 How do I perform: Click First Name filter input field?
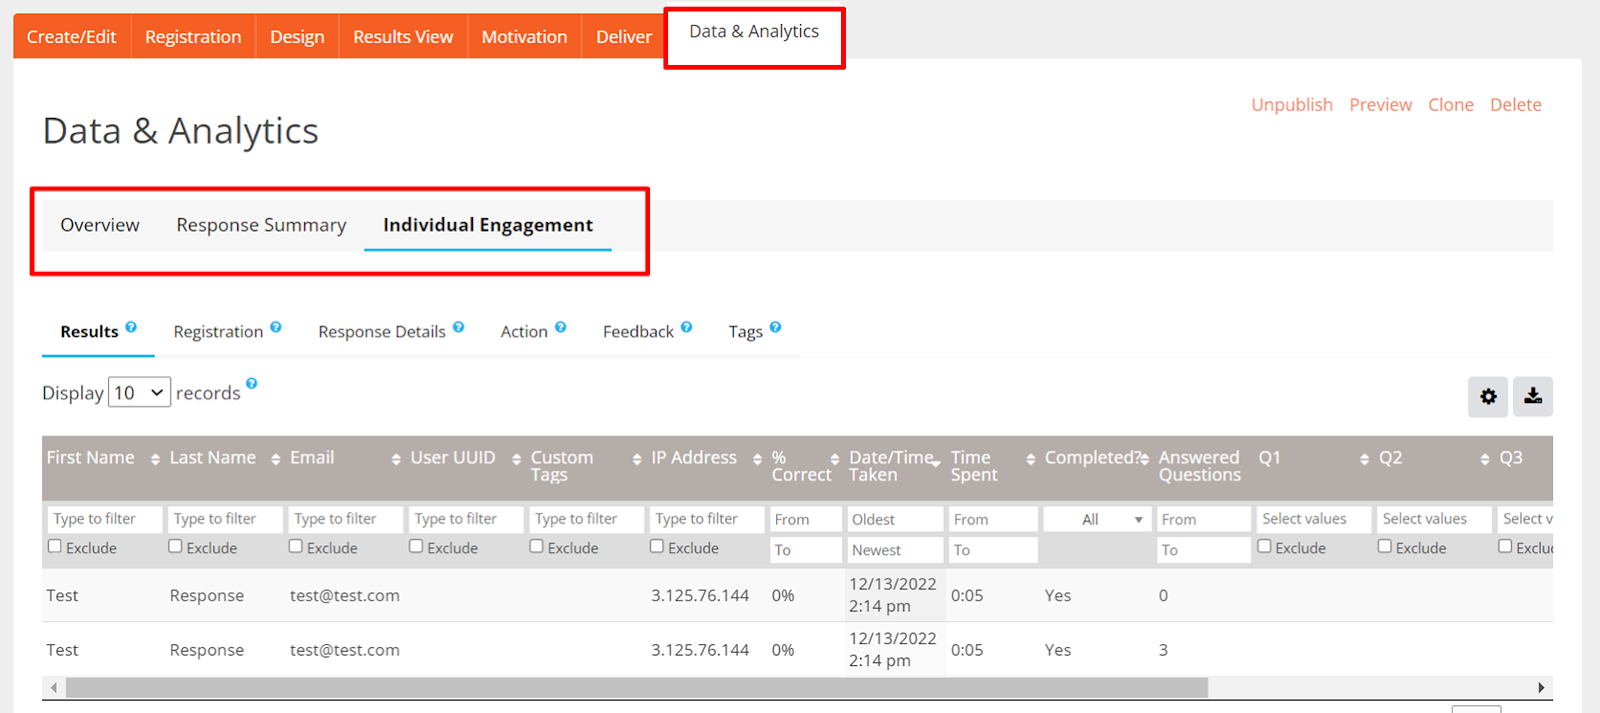click(104, 519)
